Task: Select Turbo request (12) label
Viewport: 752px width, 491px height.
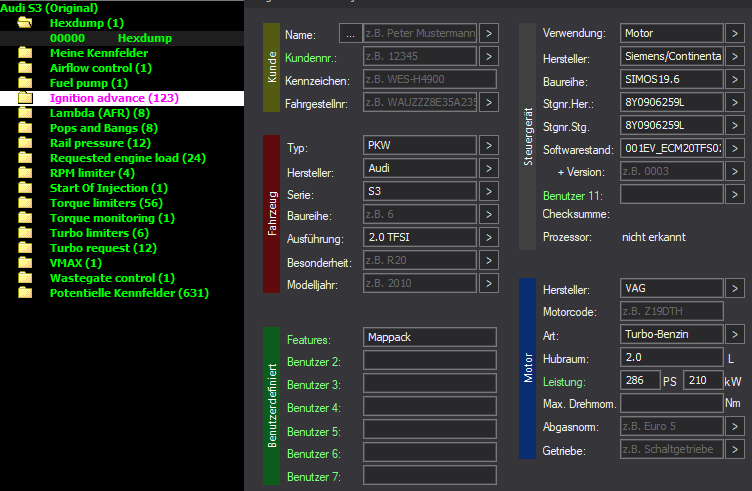Action: [103, 248]
